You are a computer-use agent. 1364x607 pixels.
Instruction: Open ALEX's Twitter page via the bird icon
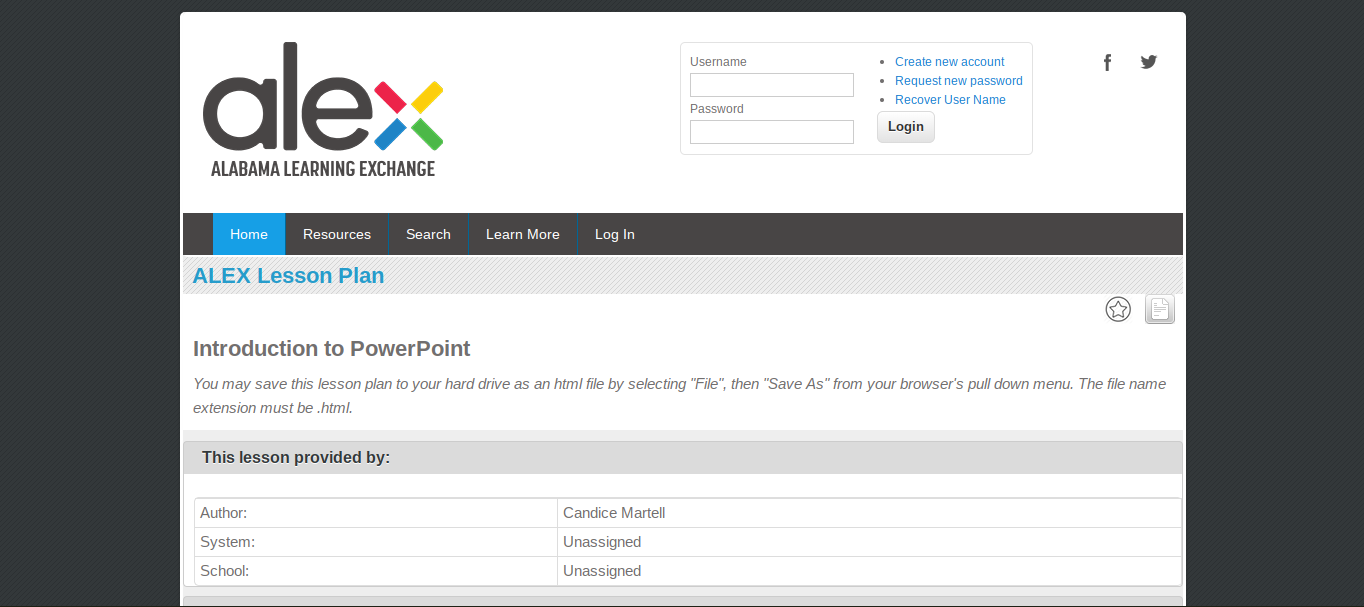[x=1148, y=62]
